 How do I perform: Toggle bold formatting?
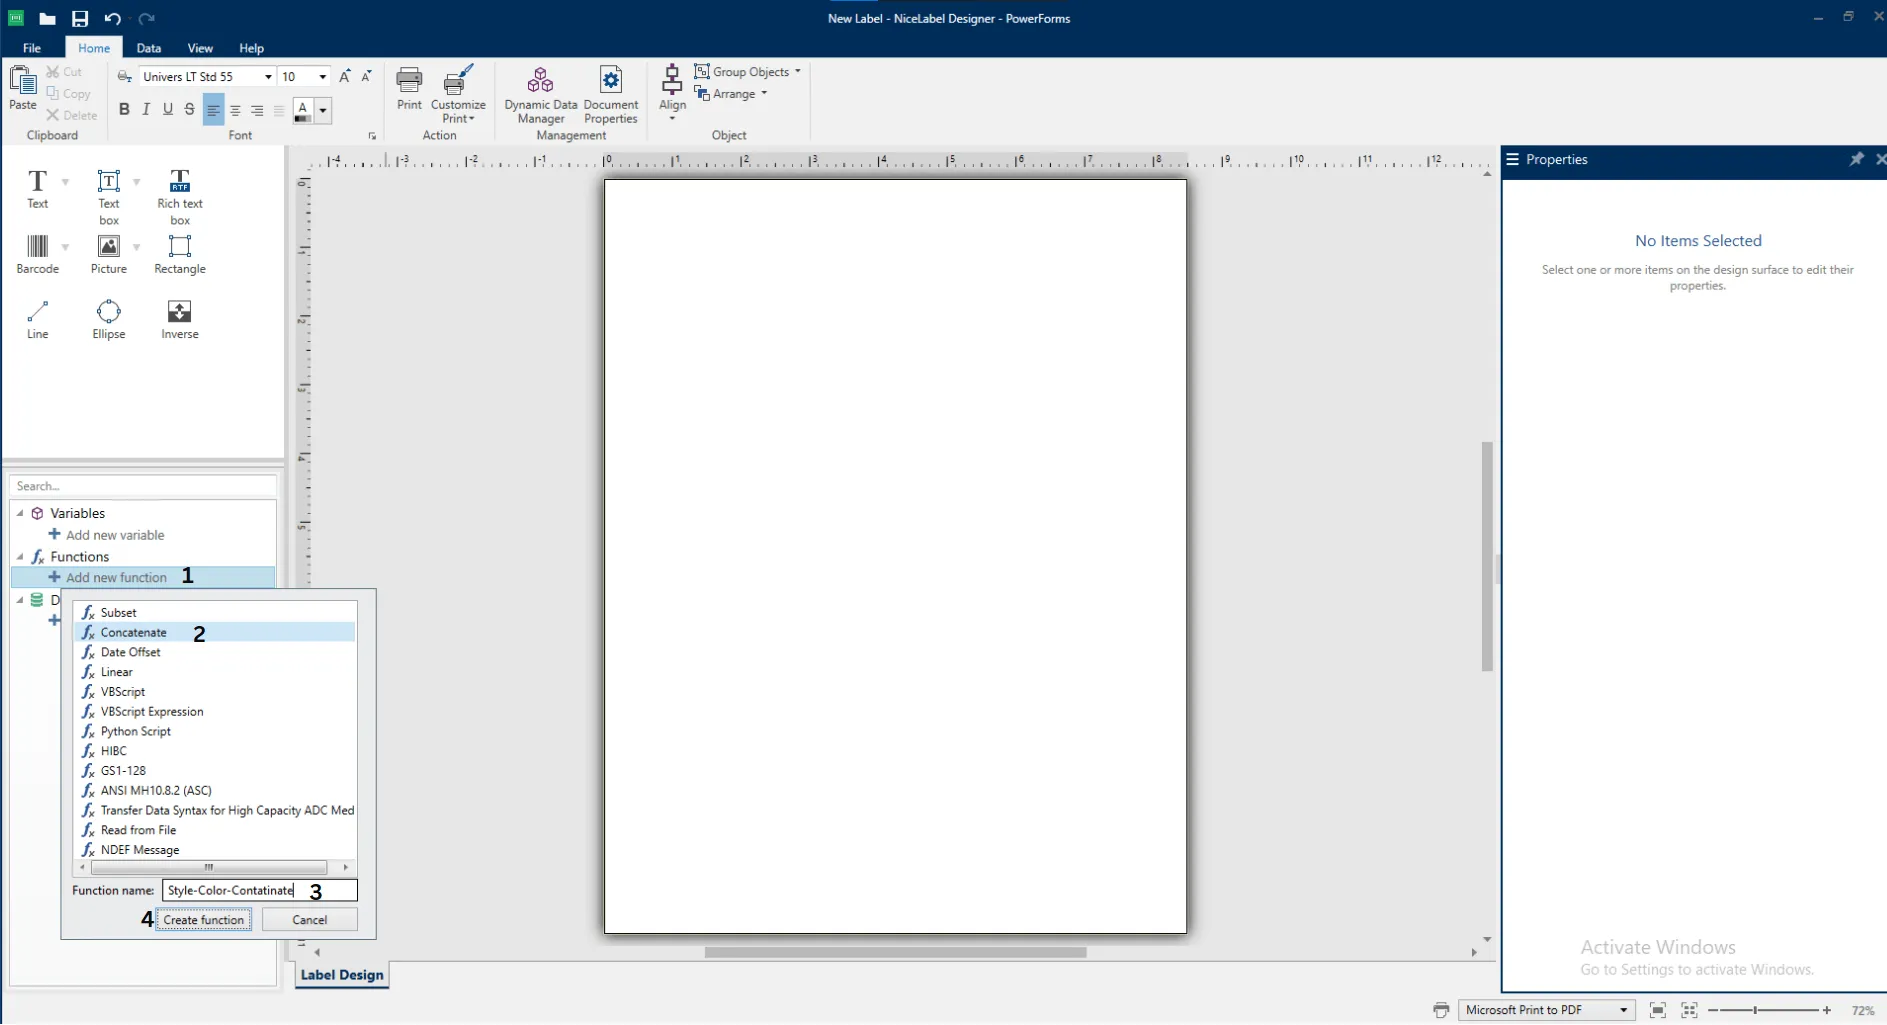(x=124, y=110)
